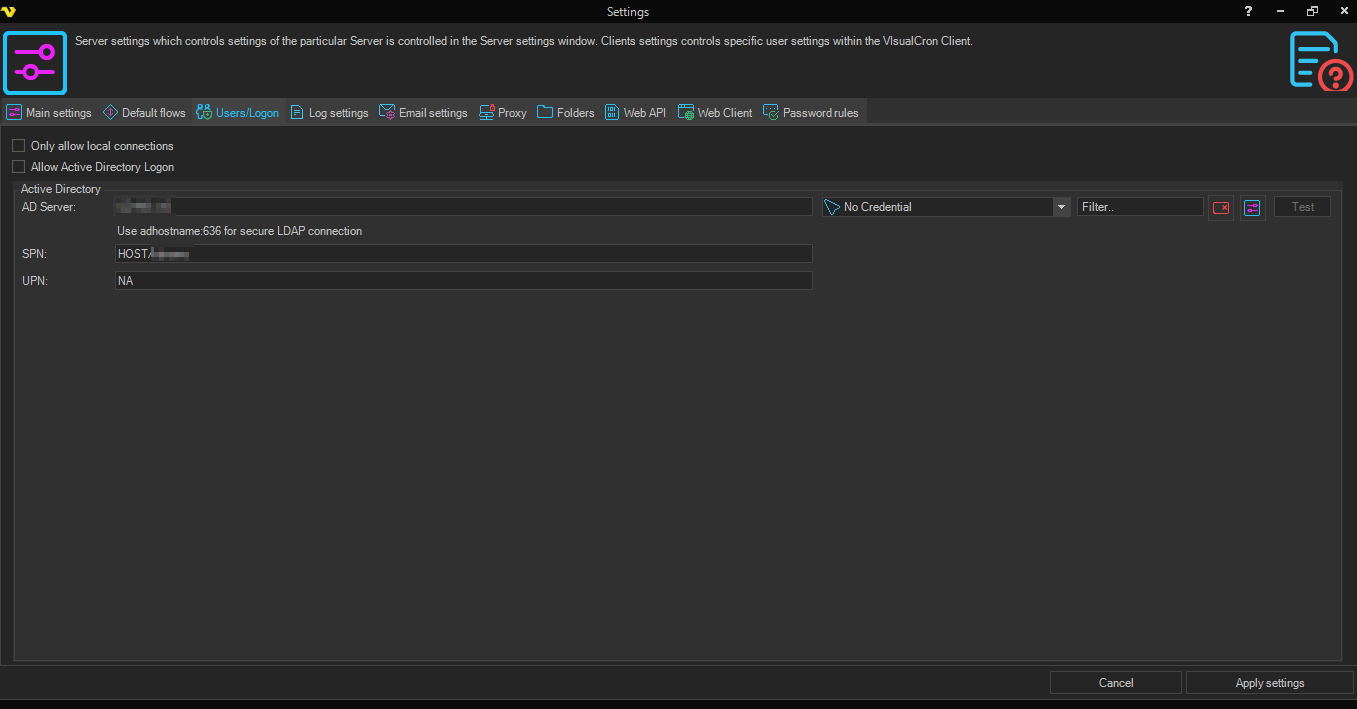Click the large settings sliders icon
1357x709 pixels.
pos(35,63)
